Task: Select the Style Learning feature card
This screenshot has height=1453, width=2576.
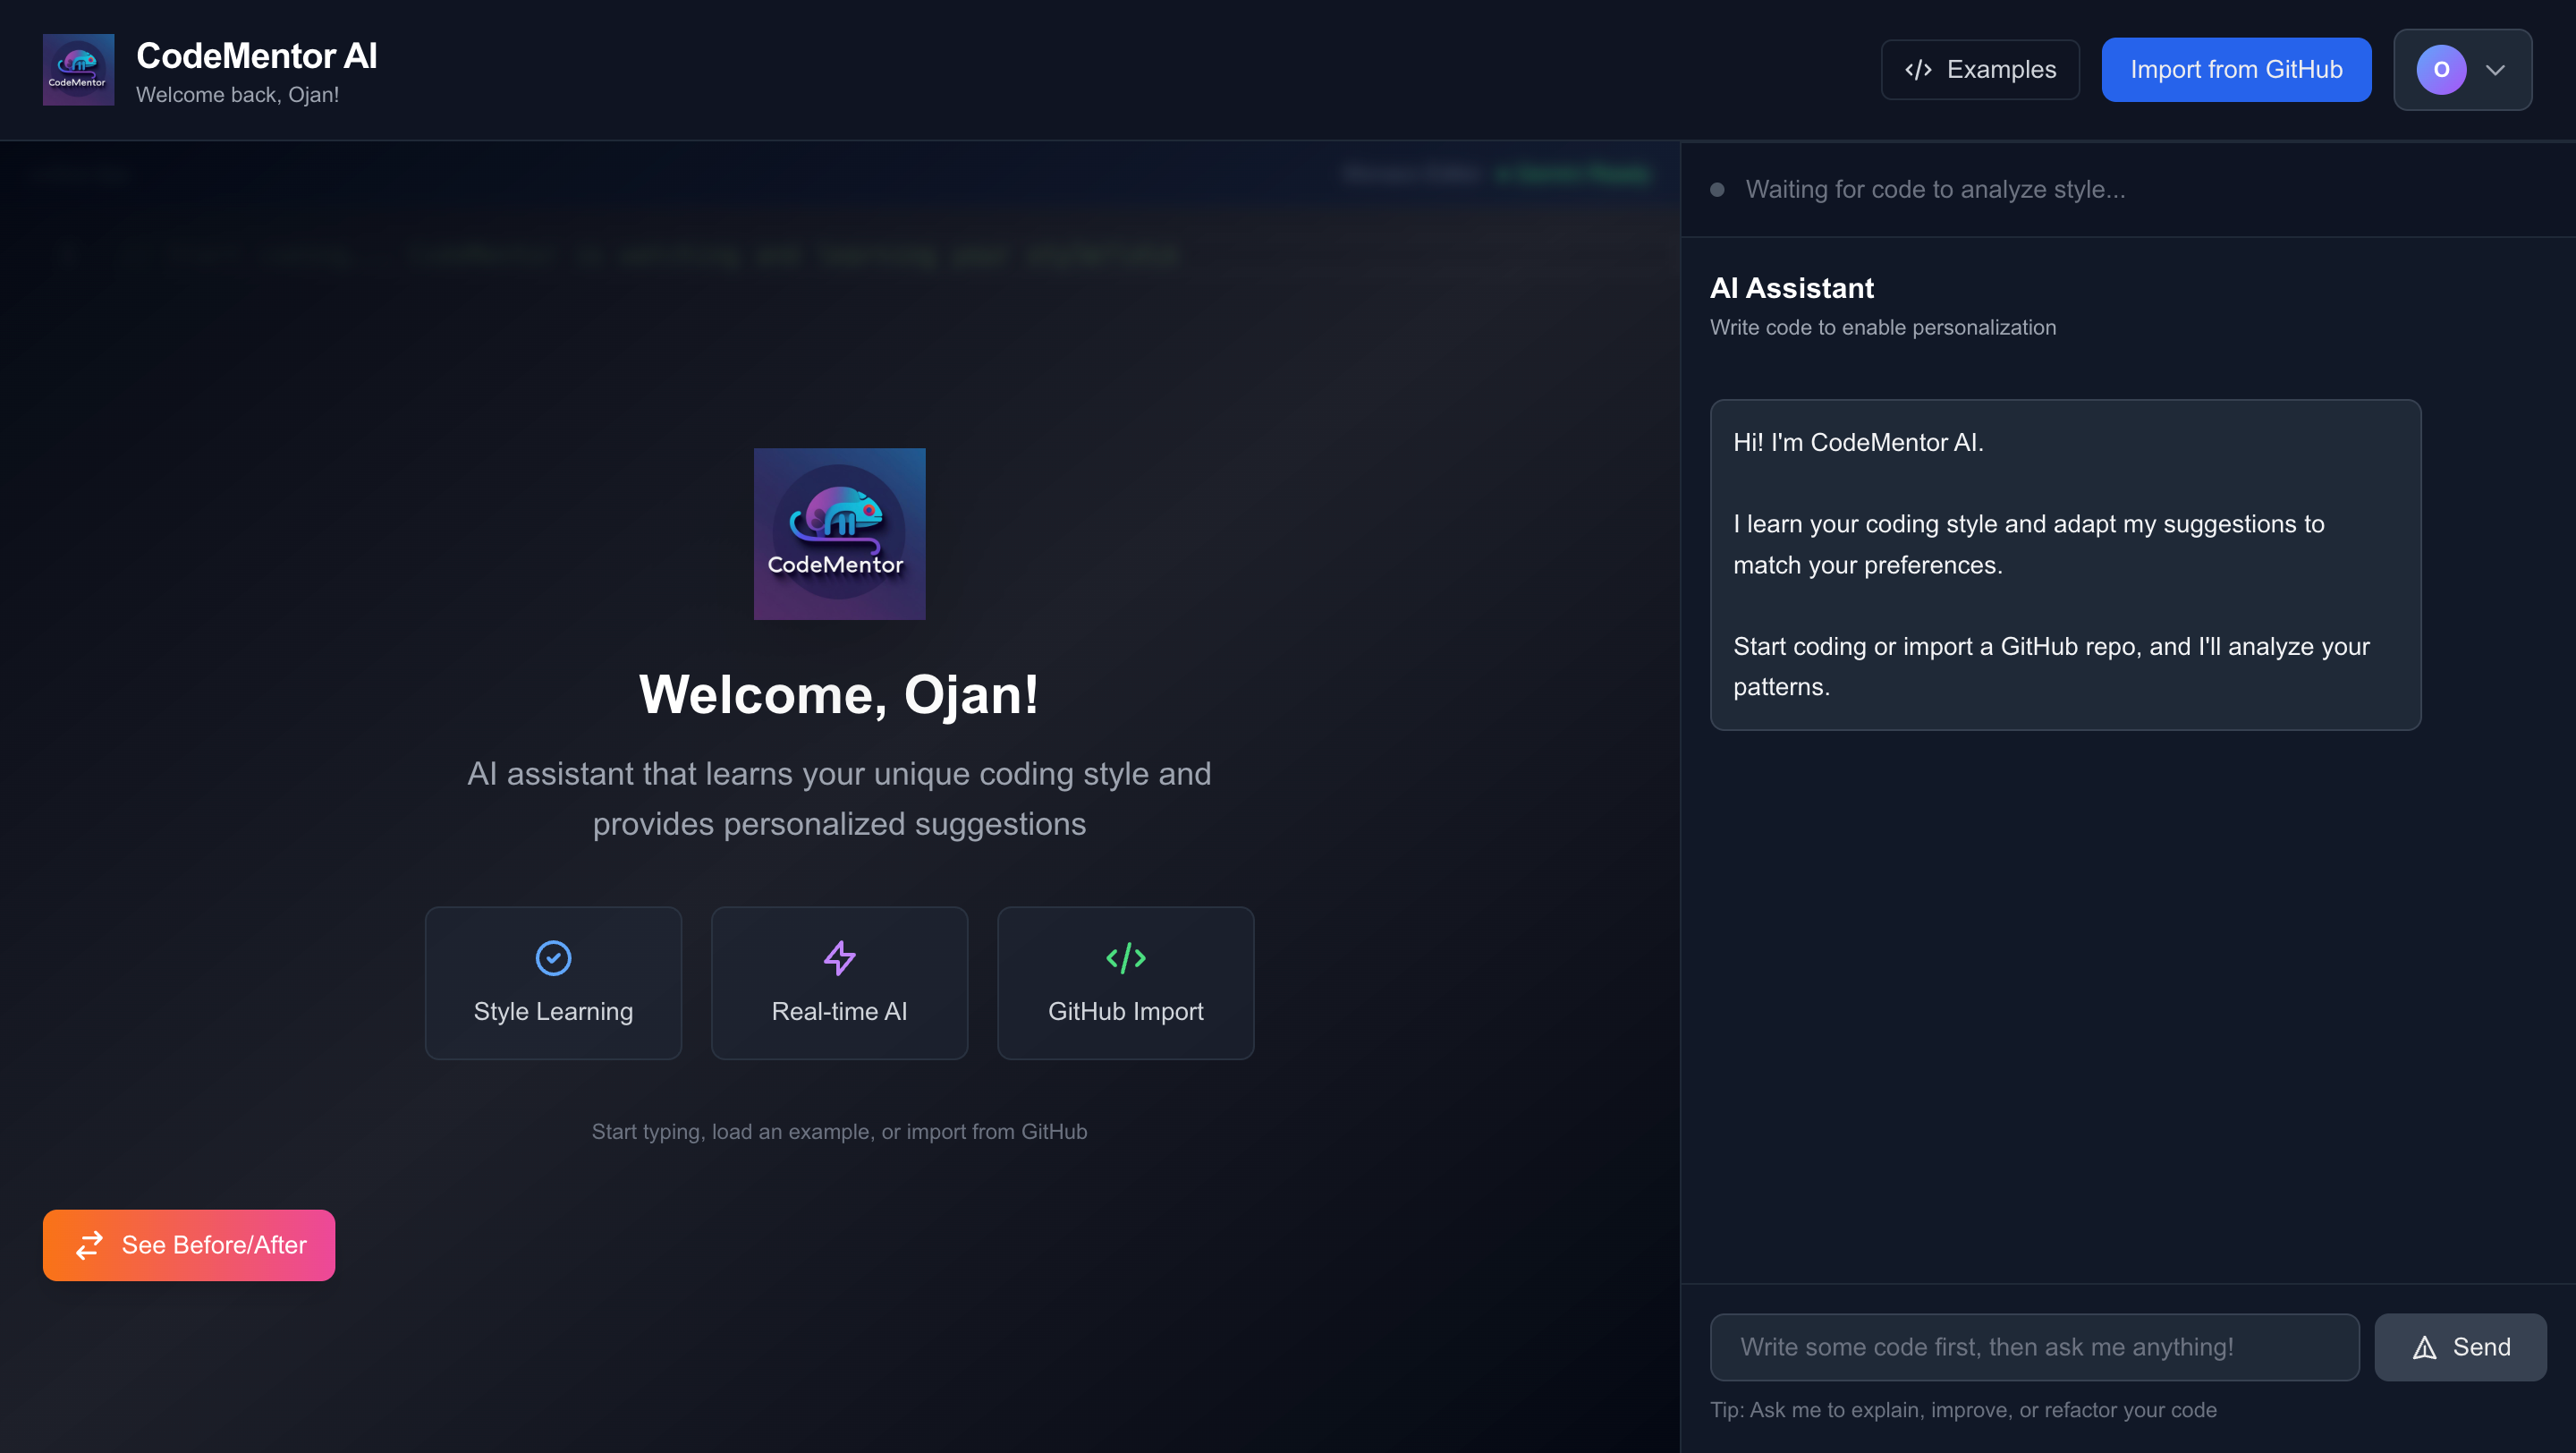Action: pos(553,982)
